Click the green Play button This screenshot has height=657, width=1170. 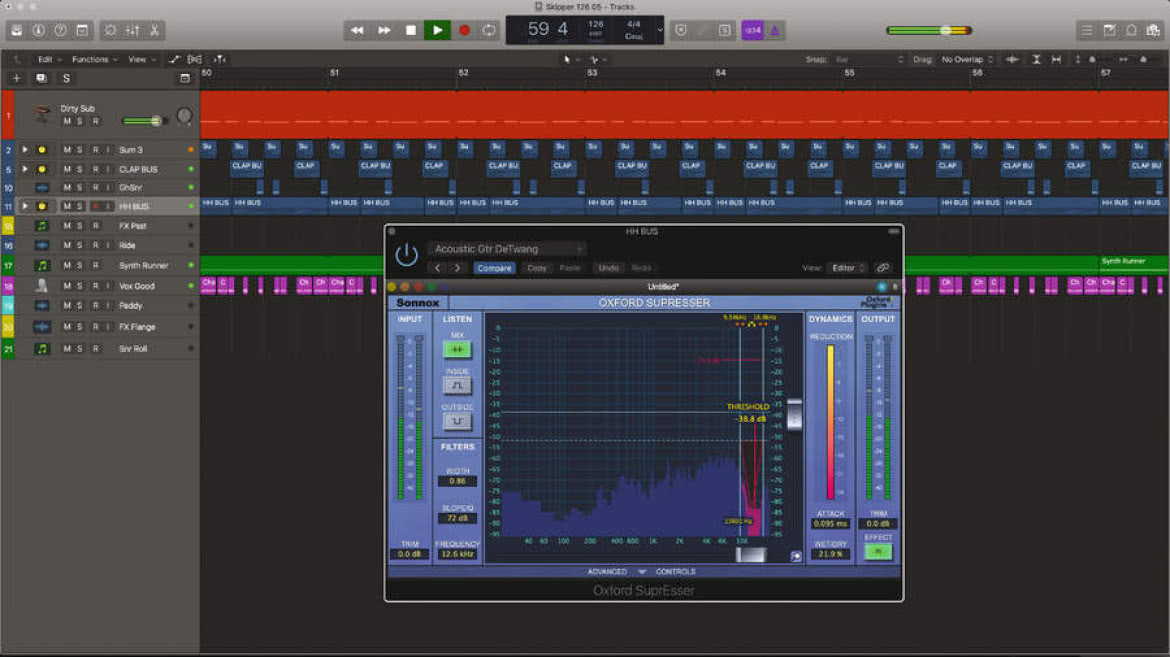437,31
